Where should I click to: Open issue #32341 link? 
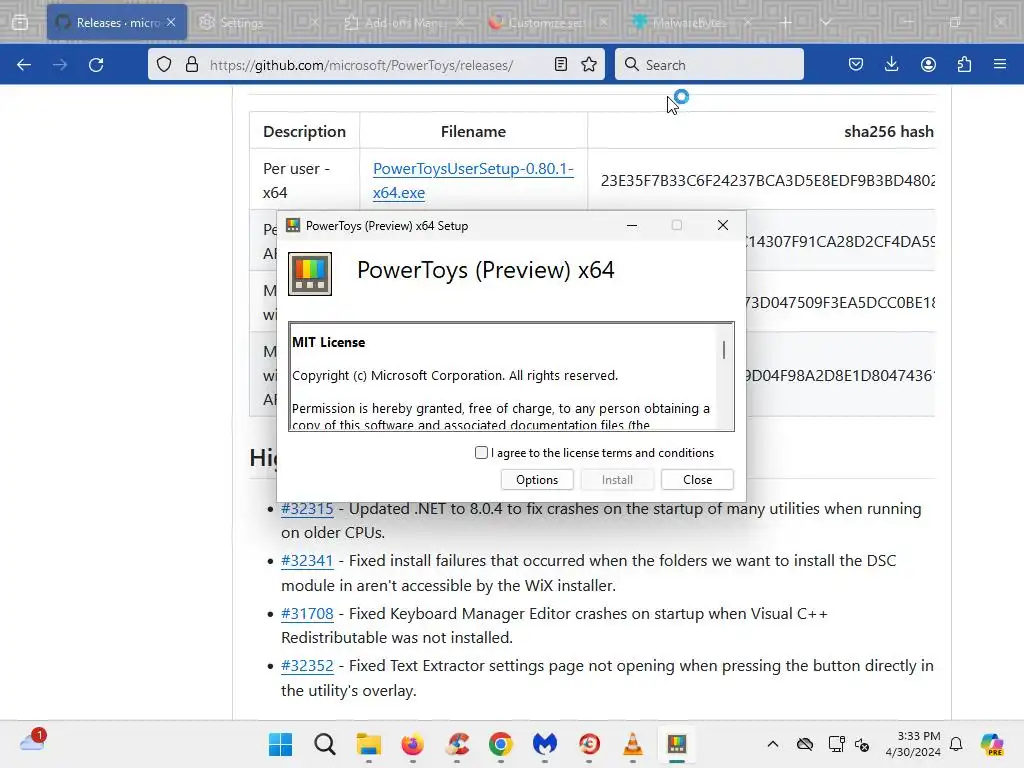click(x=307, y=561)
